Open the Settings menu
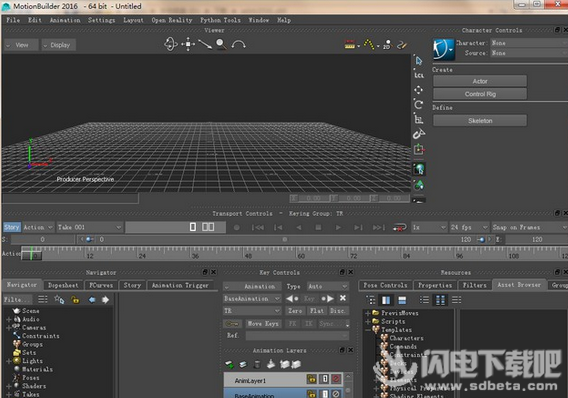568x398 pixels. click(x=101, y=20)
